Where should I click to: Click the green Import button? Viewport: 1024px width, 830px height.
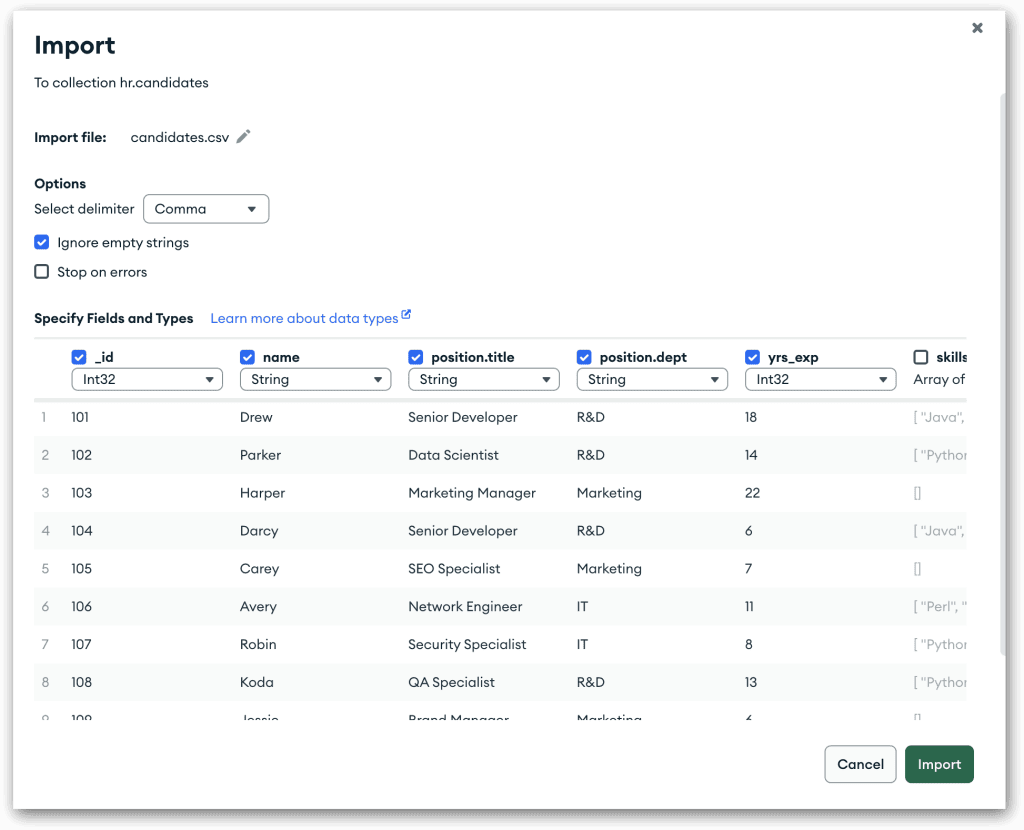pos(939,764)
